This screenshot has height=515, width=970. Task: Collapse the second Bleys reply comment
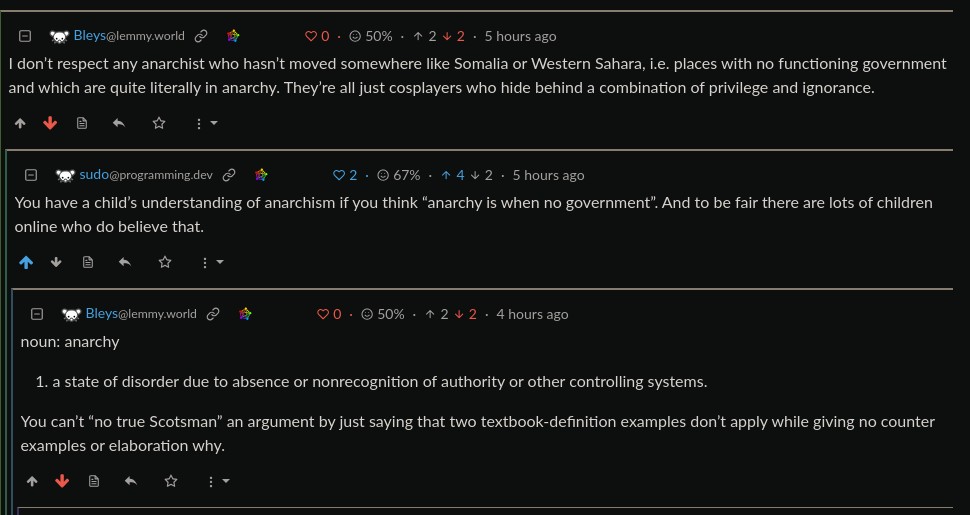(x=37, y=314)
